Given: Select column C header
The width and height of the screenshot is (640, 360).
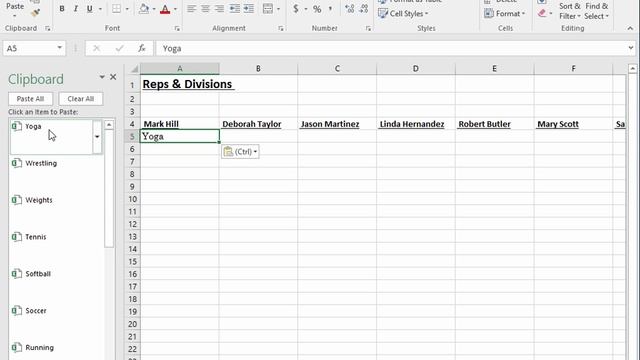Looking at the screenshot, I should [337, 69].
